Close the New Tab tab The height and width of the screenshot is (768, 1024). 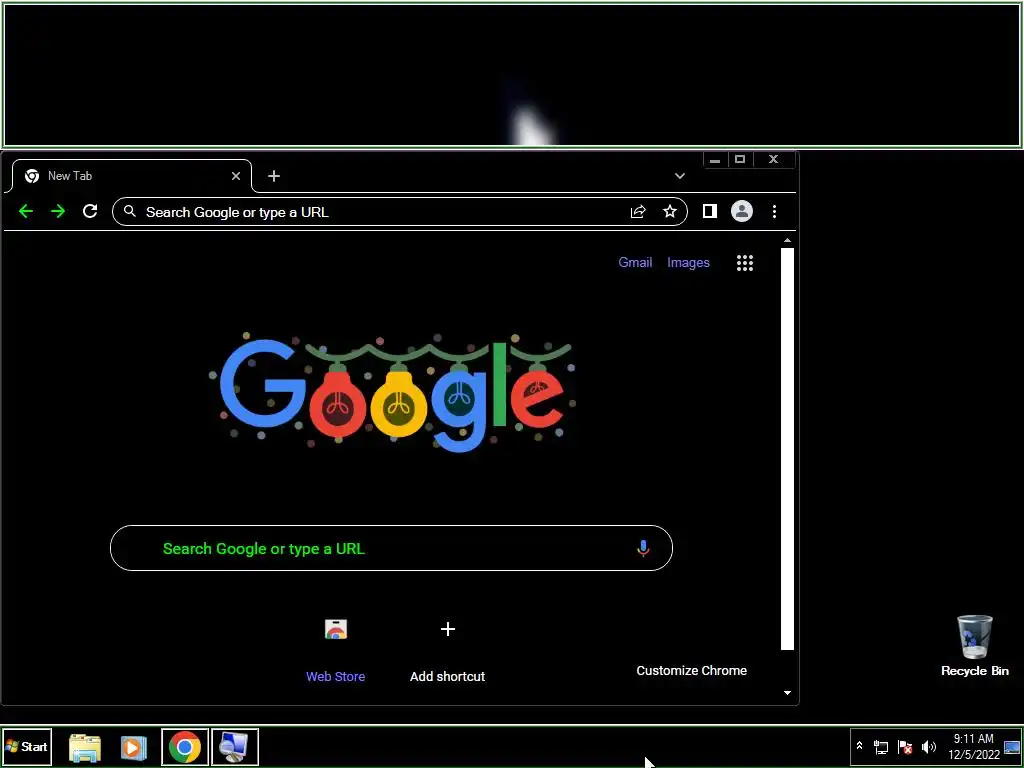coord(236,176)
